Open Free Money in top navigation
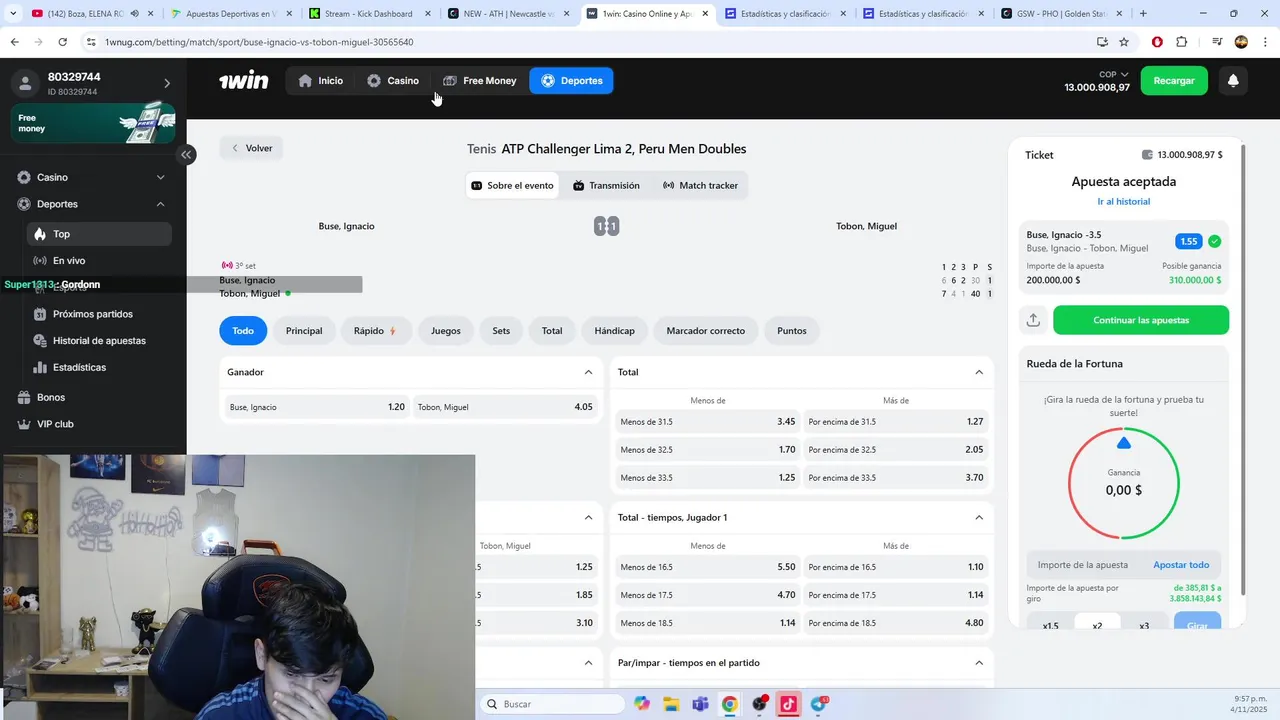1280x720 pixels. pos(480,81)
